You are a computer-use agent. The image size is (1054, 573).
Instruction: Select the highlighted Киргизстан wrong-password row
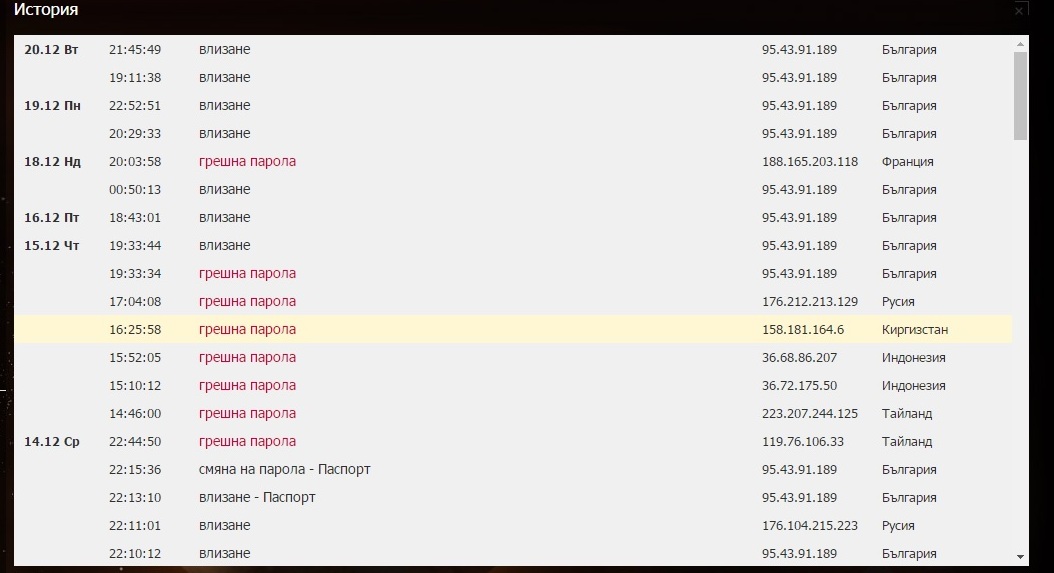513,330
